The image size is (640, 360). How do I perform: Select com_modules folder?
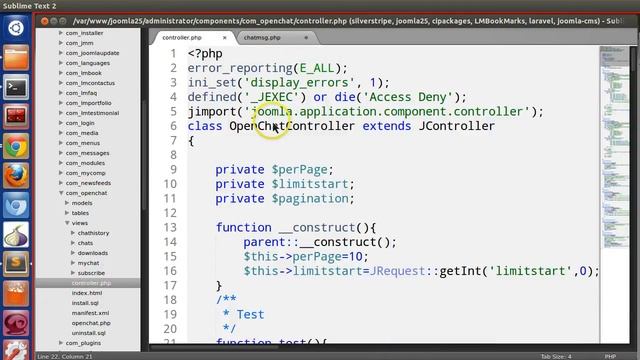pyautogui.click(x=85, y=163)
